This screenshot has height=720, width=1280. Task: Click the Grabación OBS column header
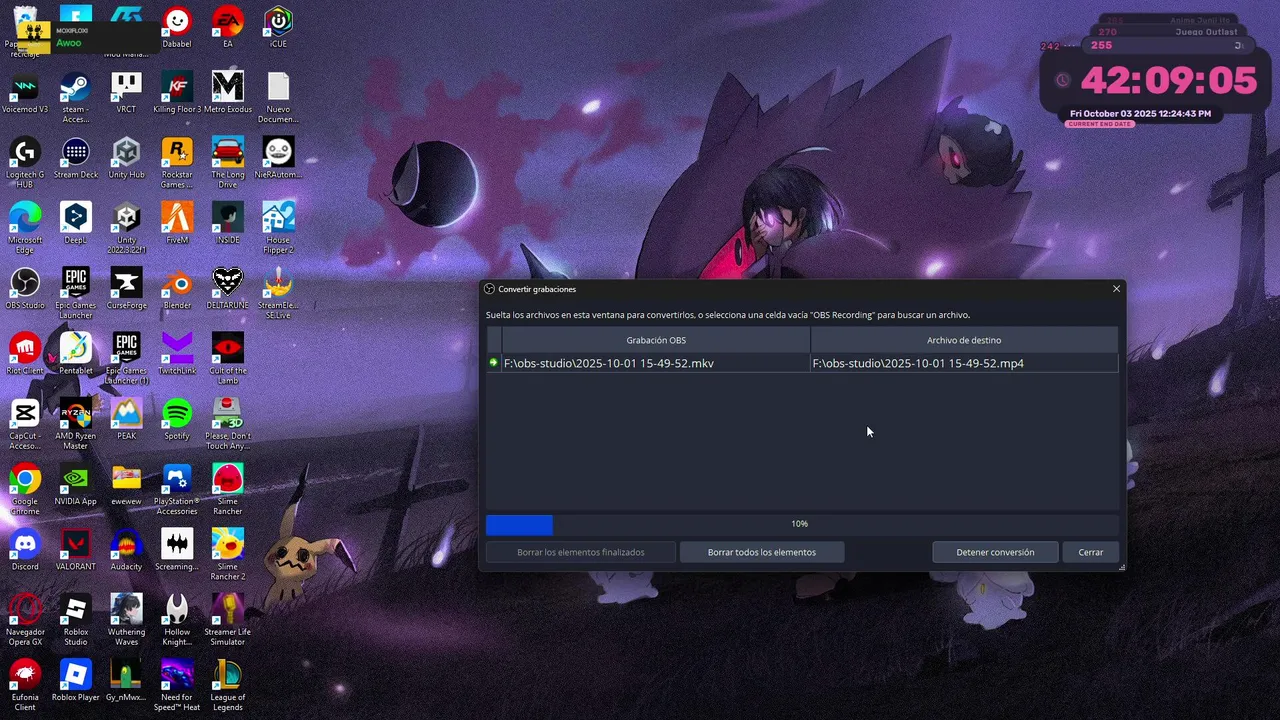656,340
